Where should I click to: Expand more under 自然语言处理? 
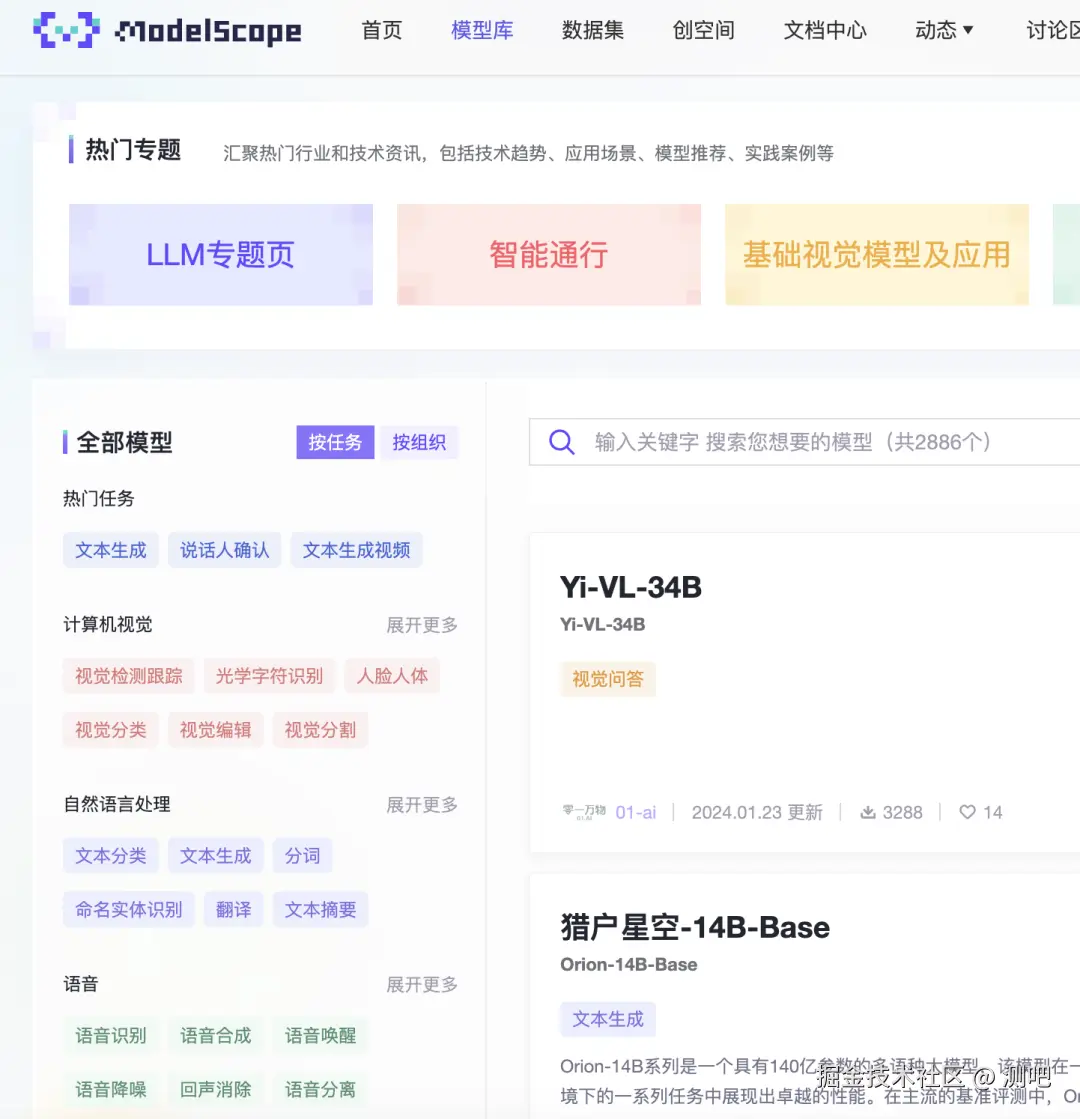click(x=422, y=805)
